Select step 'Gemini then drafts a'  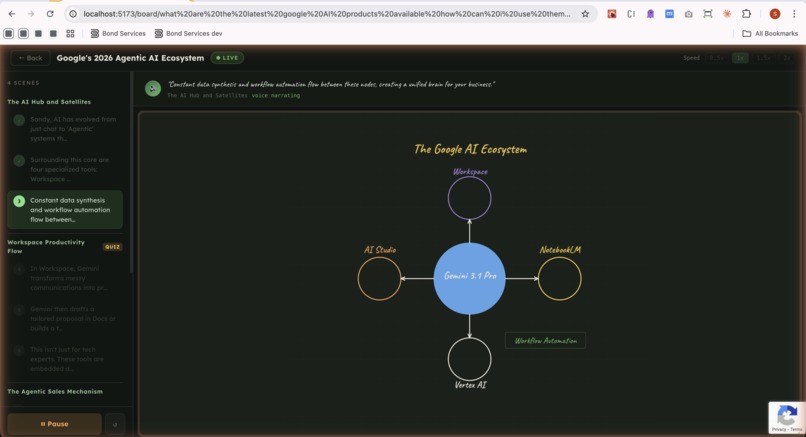coord(66,319)
